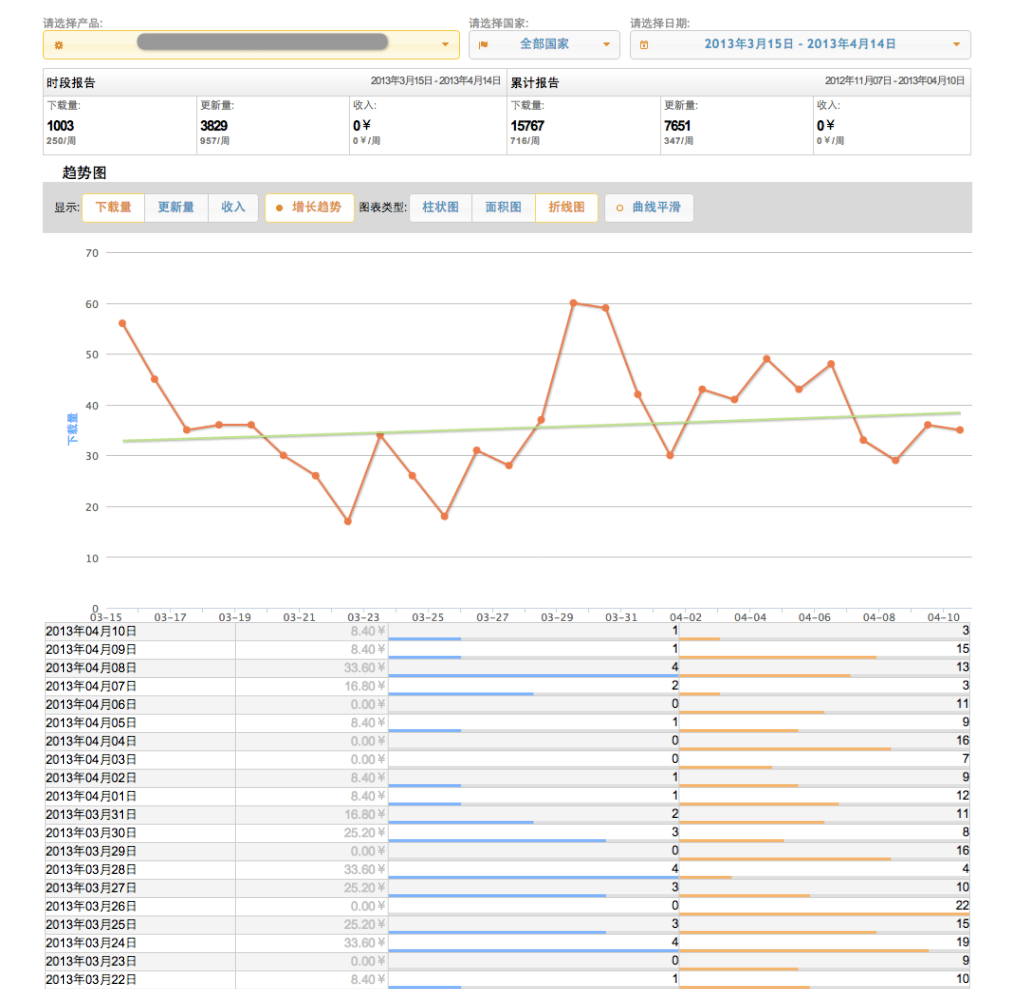The image size is (1021, 989).
Task: Show 下载量 downloads in the chart
Action: pyautogui.click(x=113, y=208)
